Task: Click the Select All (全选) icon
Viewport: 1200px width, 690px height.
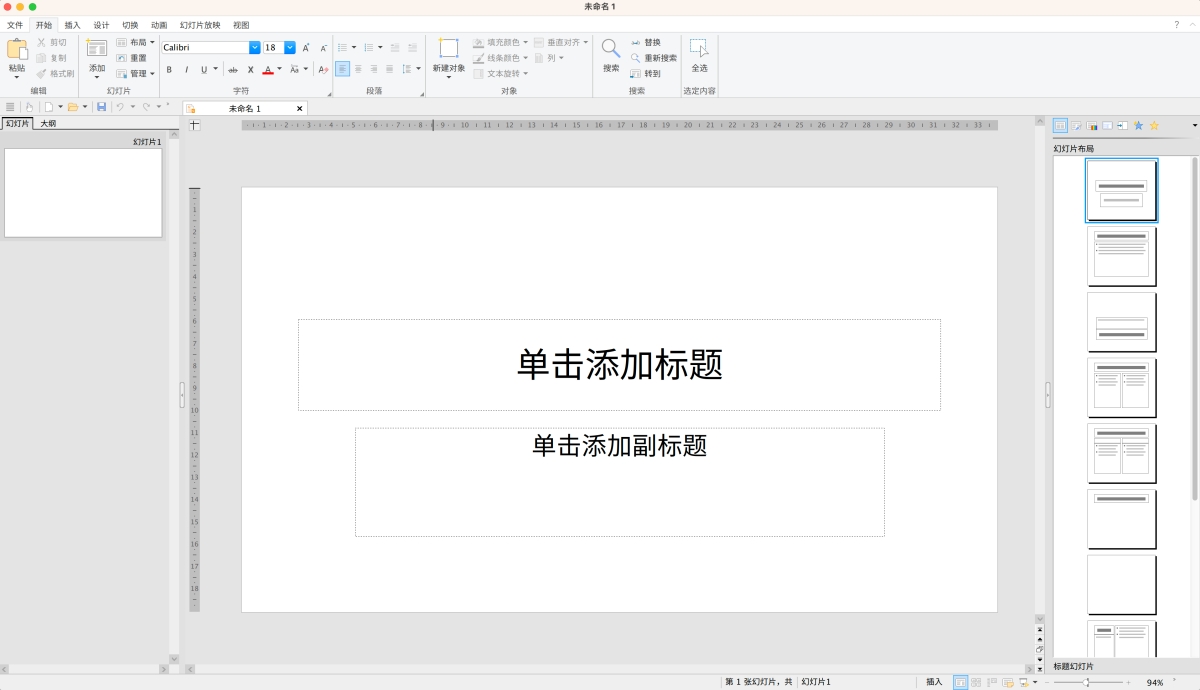Action: (699, 49)
